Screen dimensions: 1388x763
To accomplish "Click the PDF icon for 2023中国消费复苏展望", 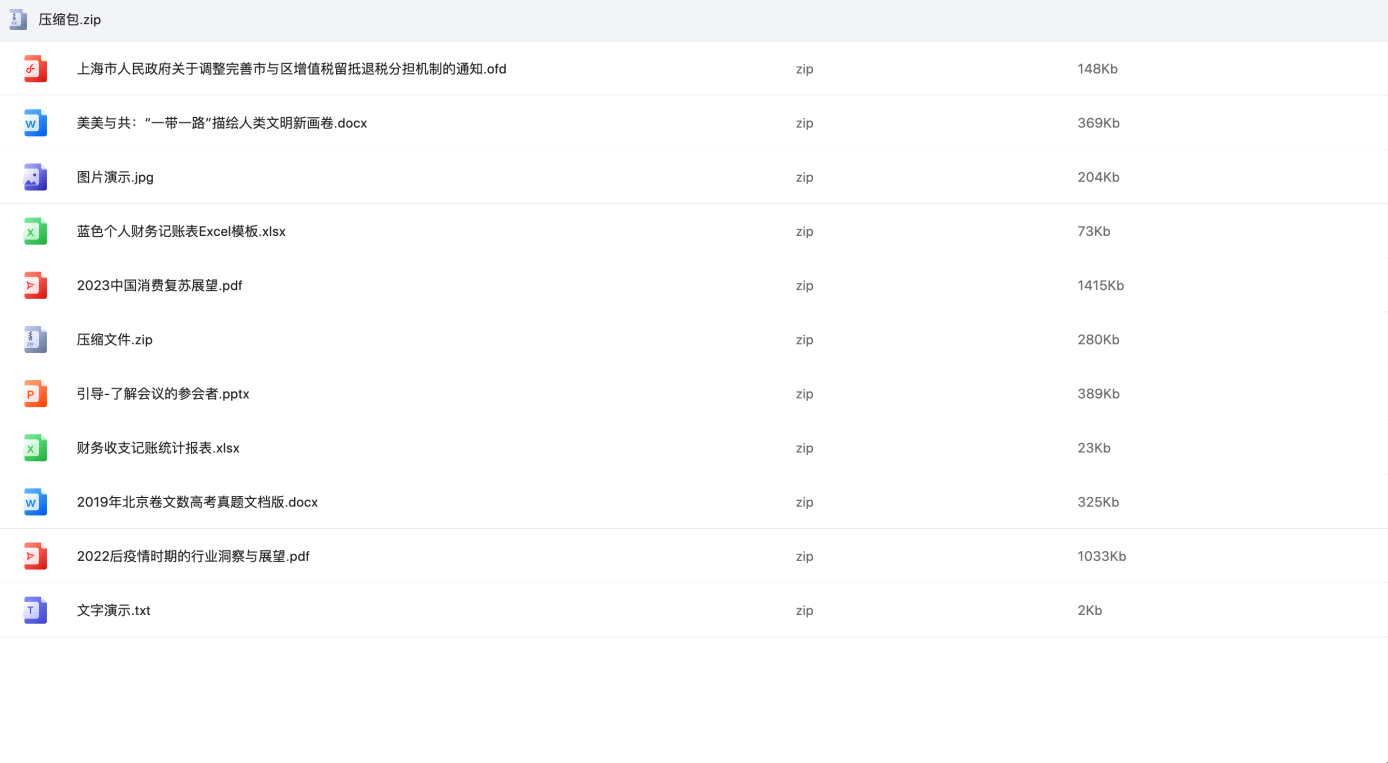I will coord(35,285).
